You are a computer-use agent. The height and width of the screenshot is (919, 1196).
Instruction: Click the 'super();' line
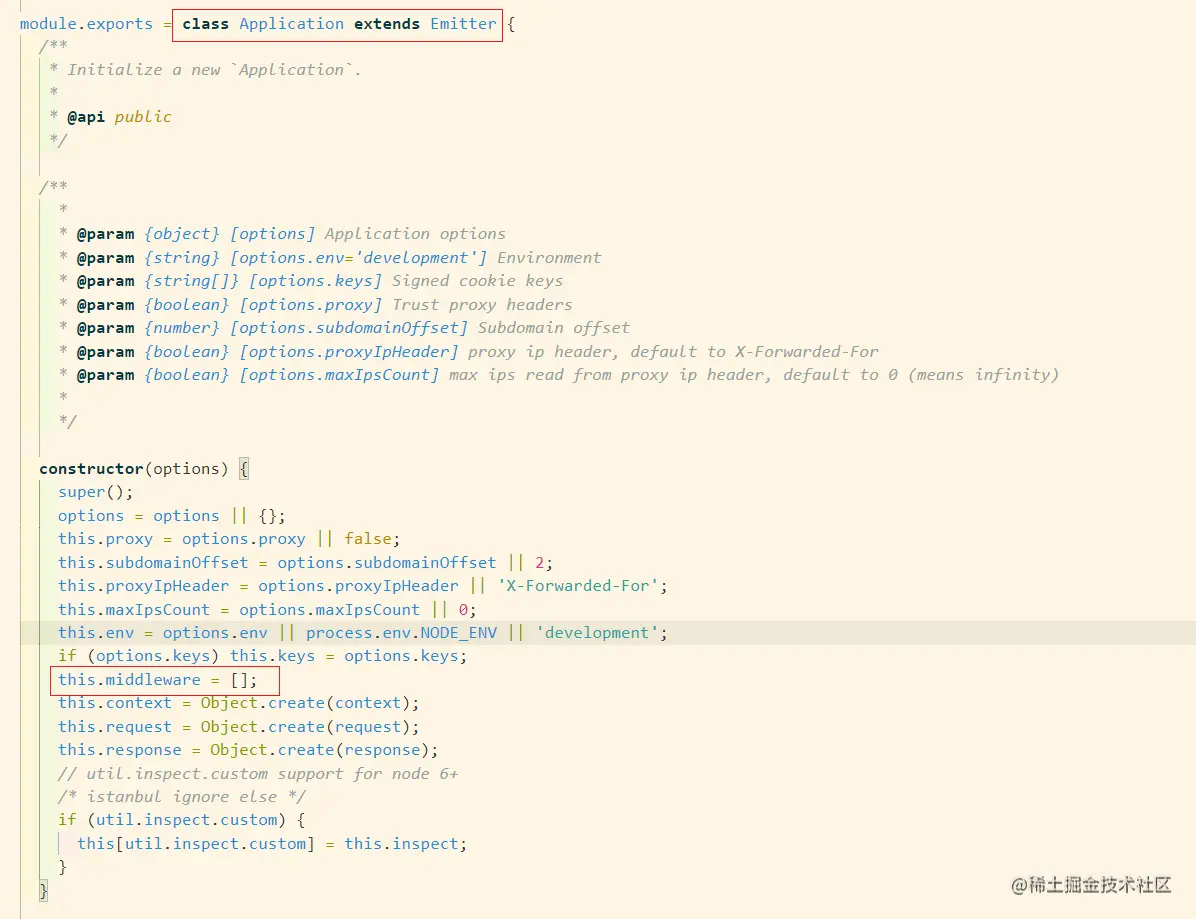[95, 492]
